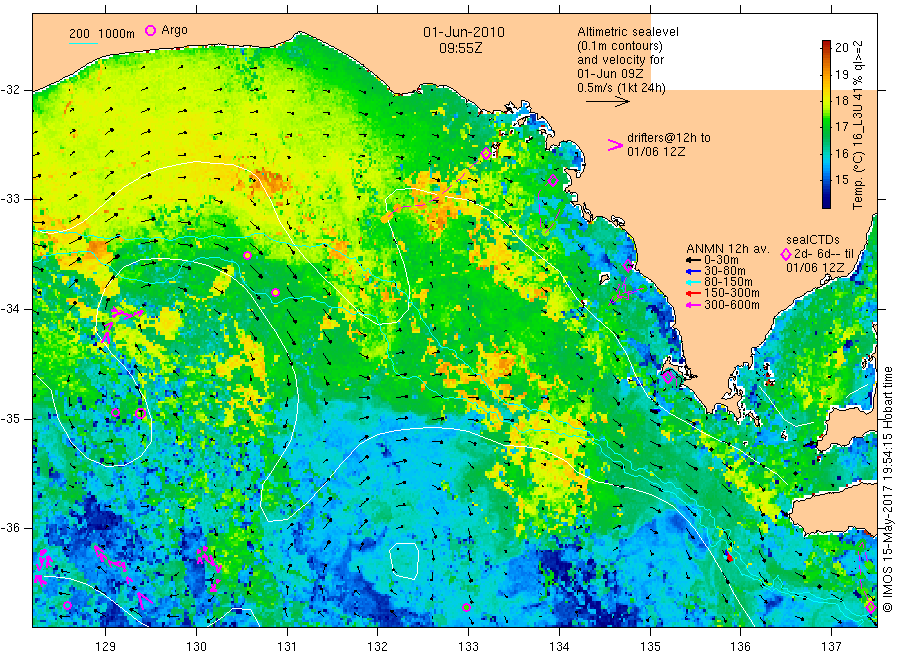Click the temperature colour bar at 20 degrees

point(827,49)
